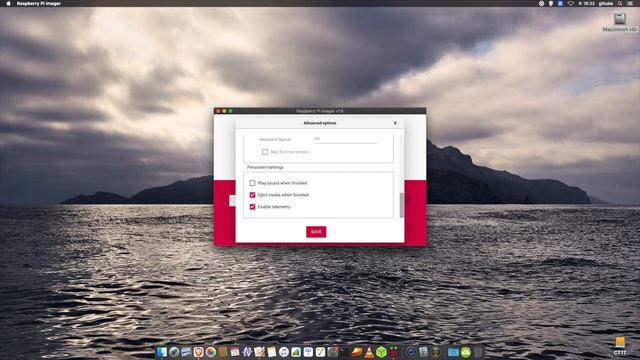Disable the Enable telemetry checkbox

point(252,207)
